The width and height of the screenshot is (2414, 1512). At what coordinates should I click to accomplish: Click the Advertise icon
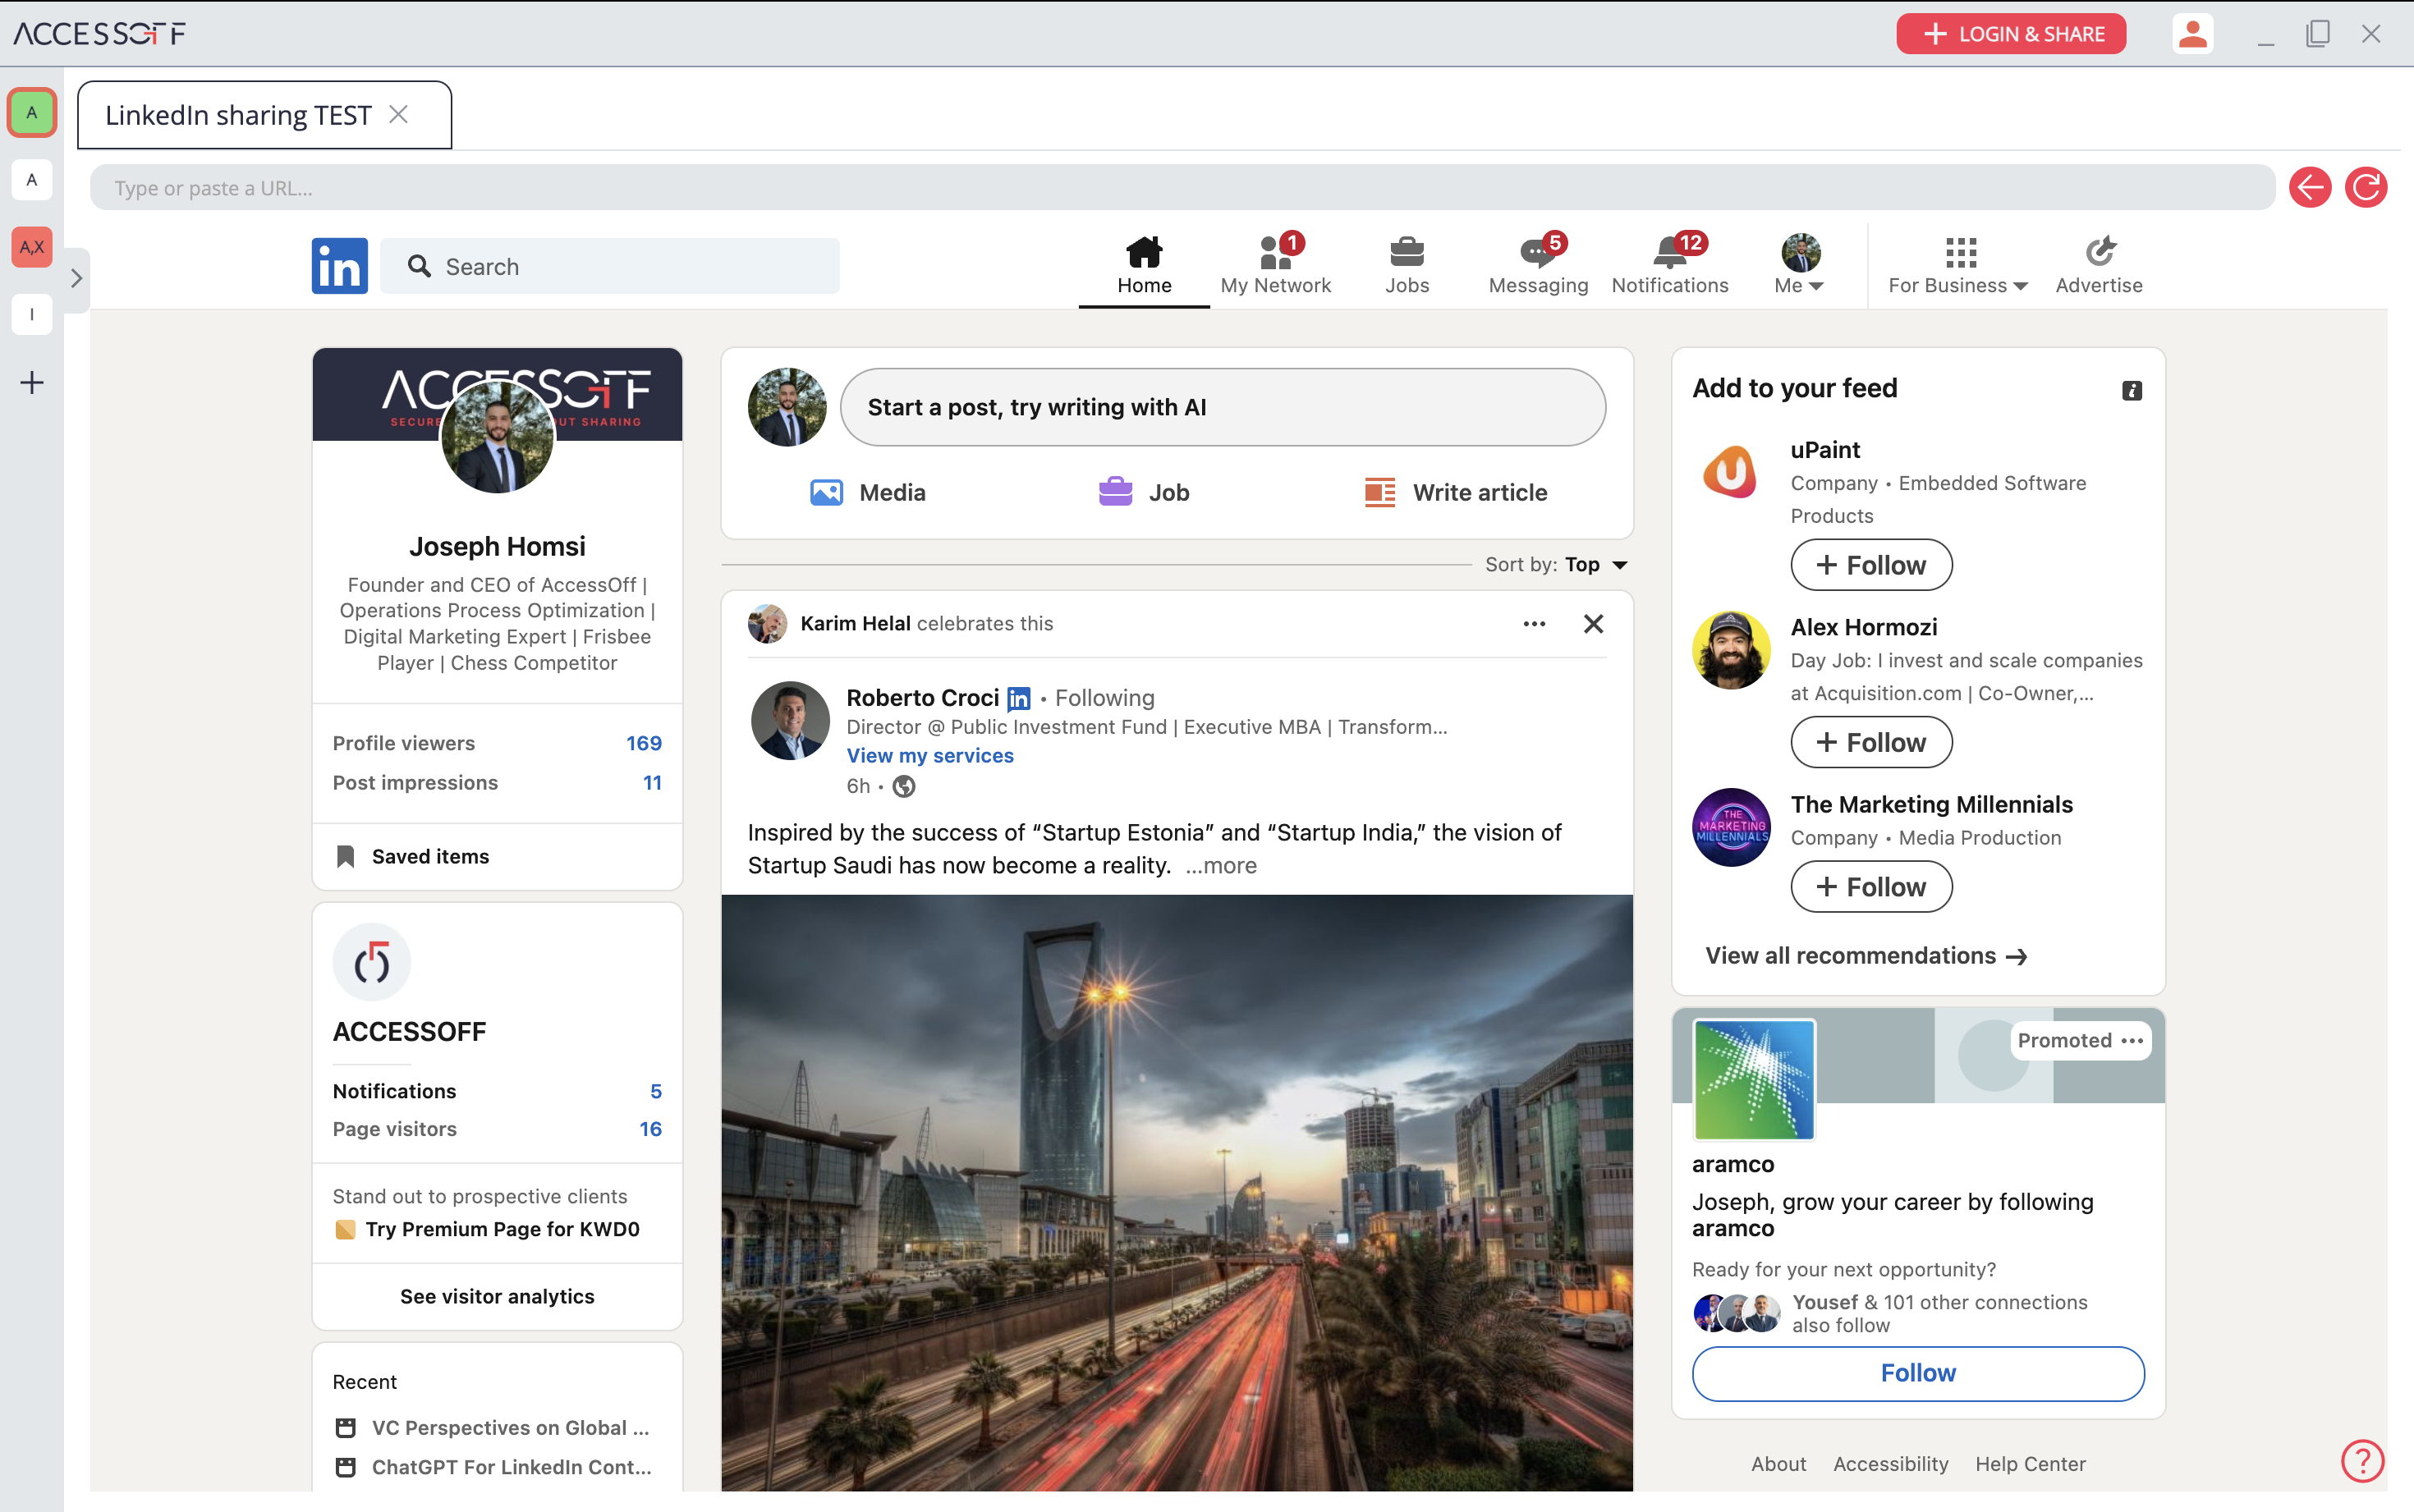2099,252
